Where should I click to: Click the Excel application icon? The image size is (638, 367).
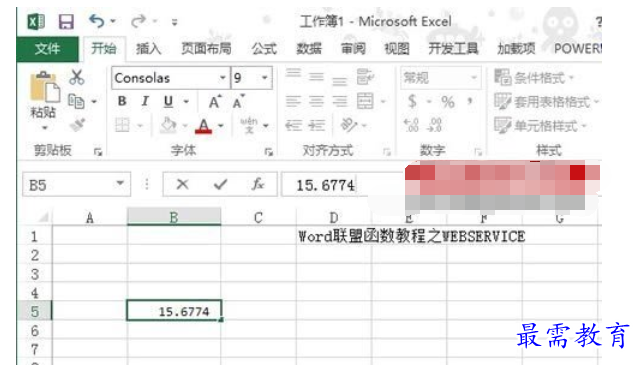[36, 22]
